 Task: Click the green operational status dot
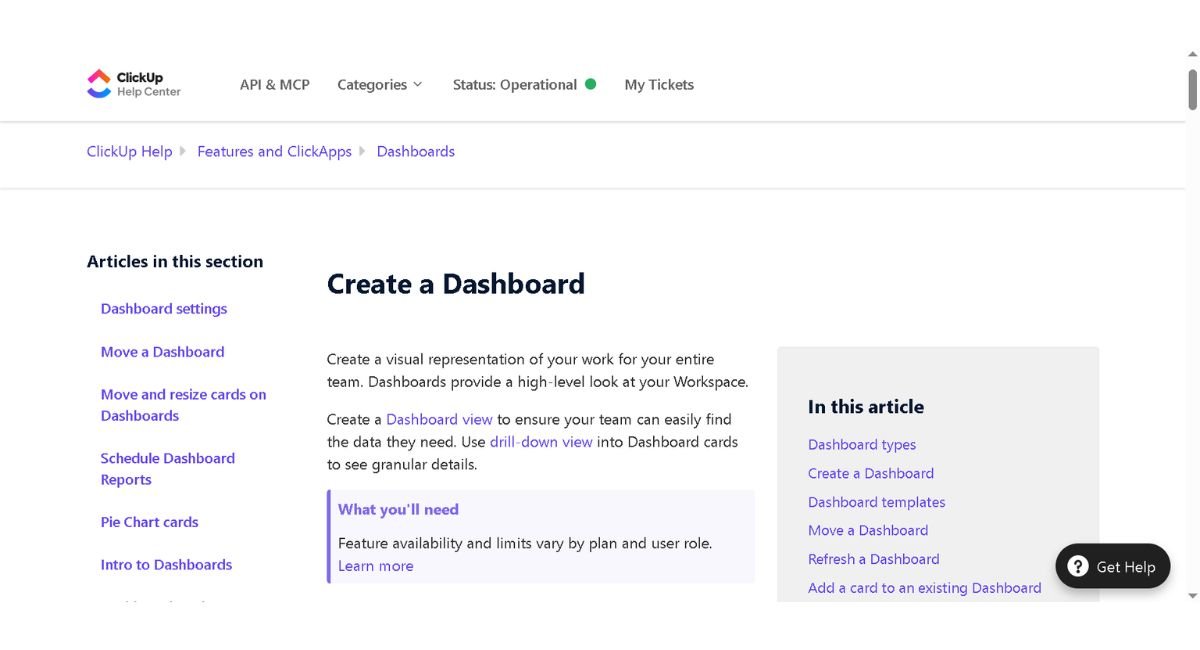tap(590, 84)
